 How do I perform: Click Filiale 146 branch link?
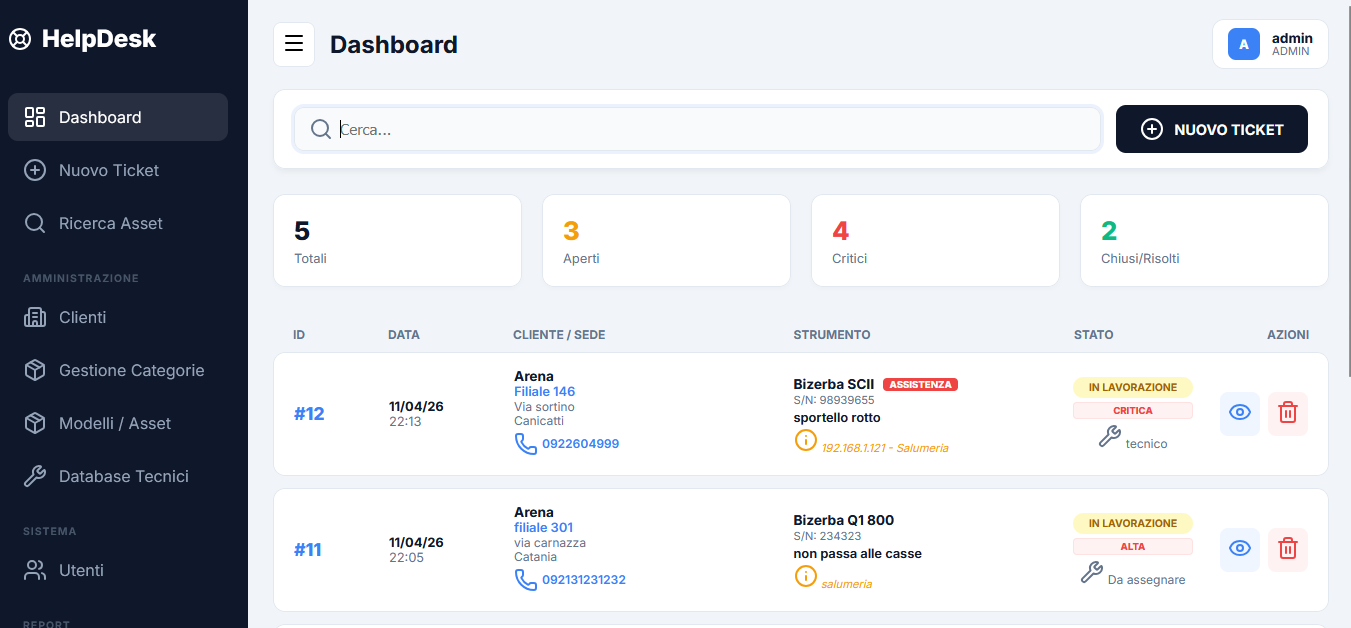[x=544, y=391]
